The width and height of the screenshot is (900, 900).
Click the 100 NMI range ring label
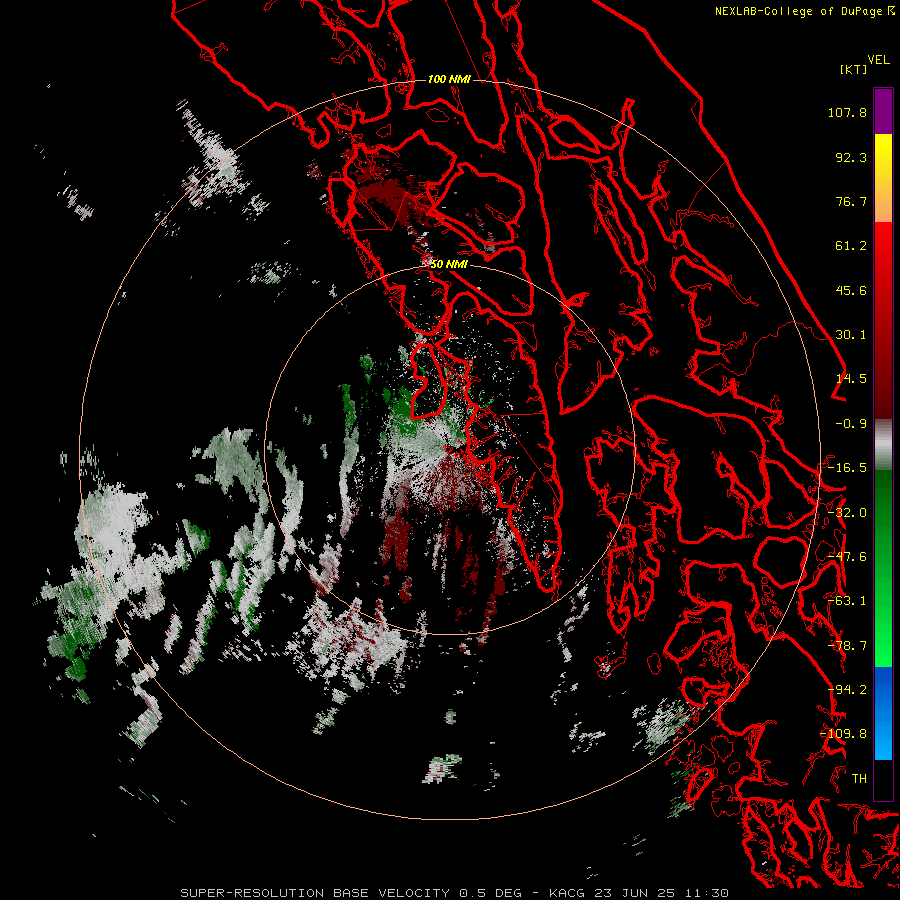[449, 79]
